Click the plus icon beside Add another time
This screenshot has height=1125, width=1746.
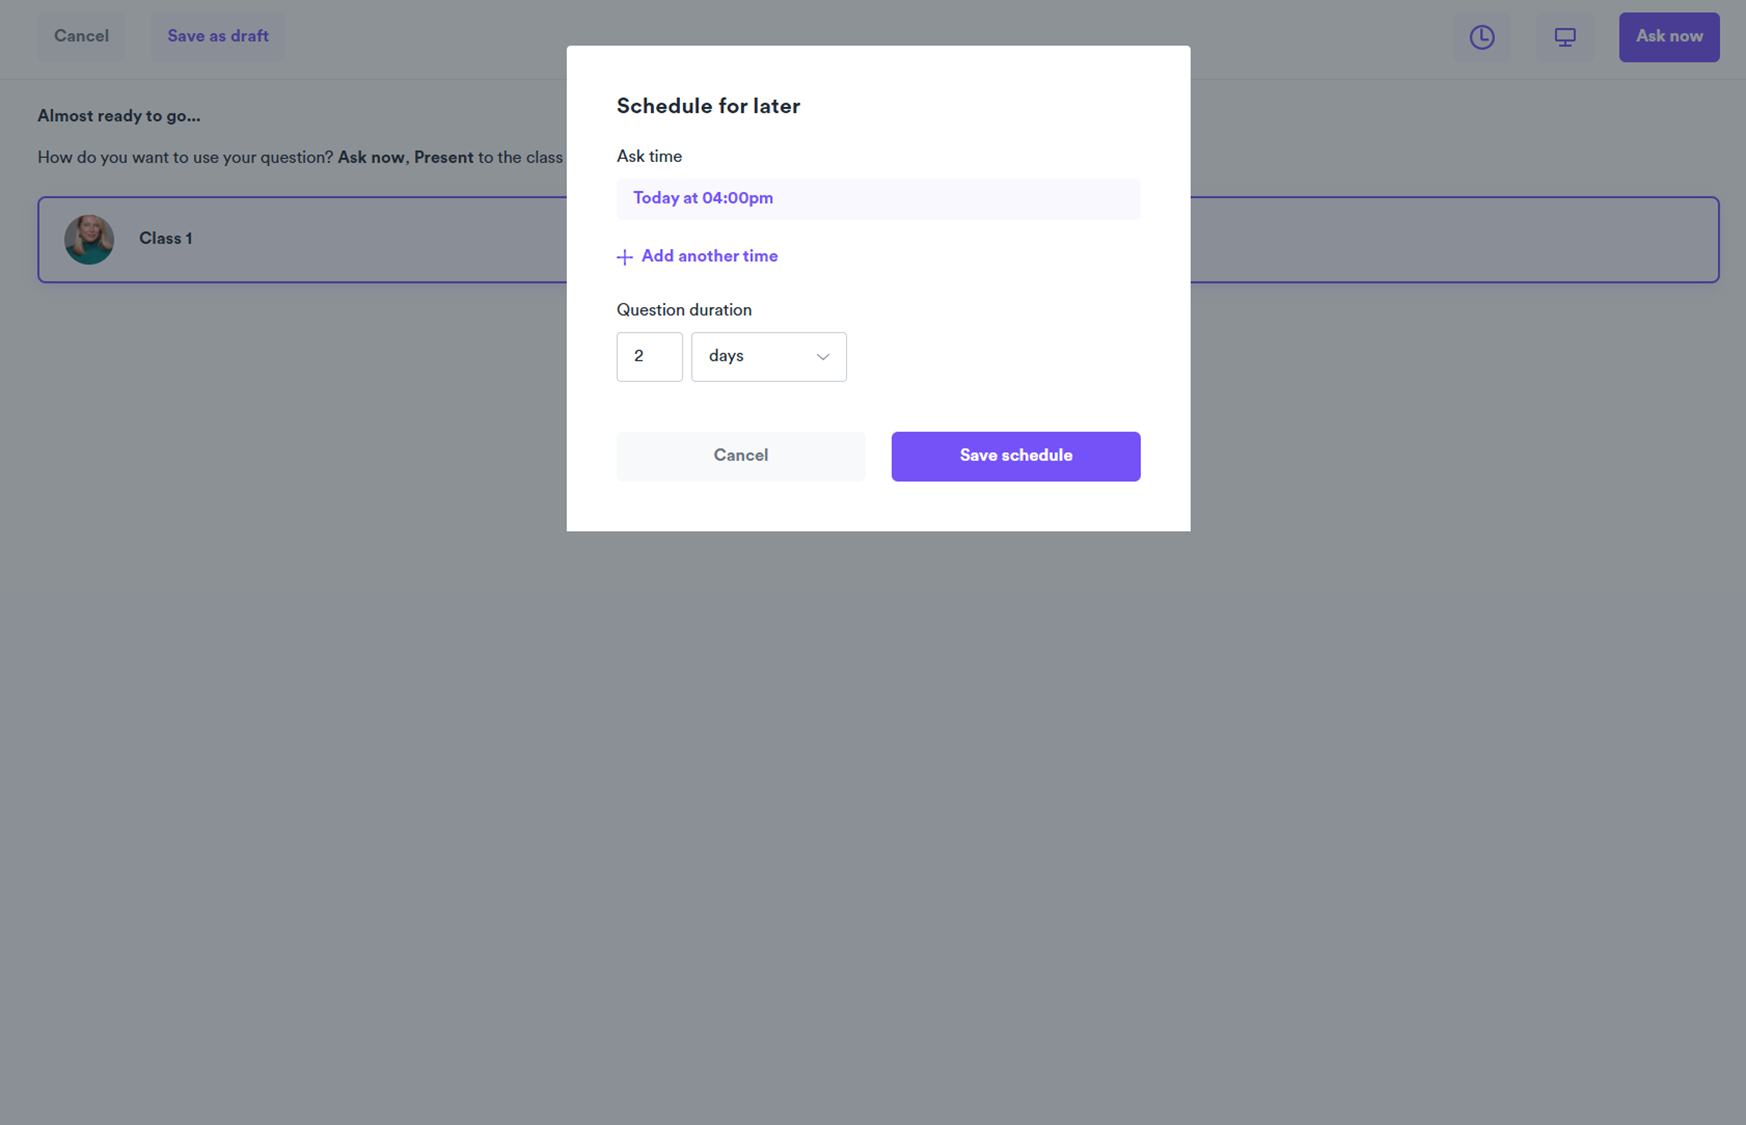tap(625, 257)
